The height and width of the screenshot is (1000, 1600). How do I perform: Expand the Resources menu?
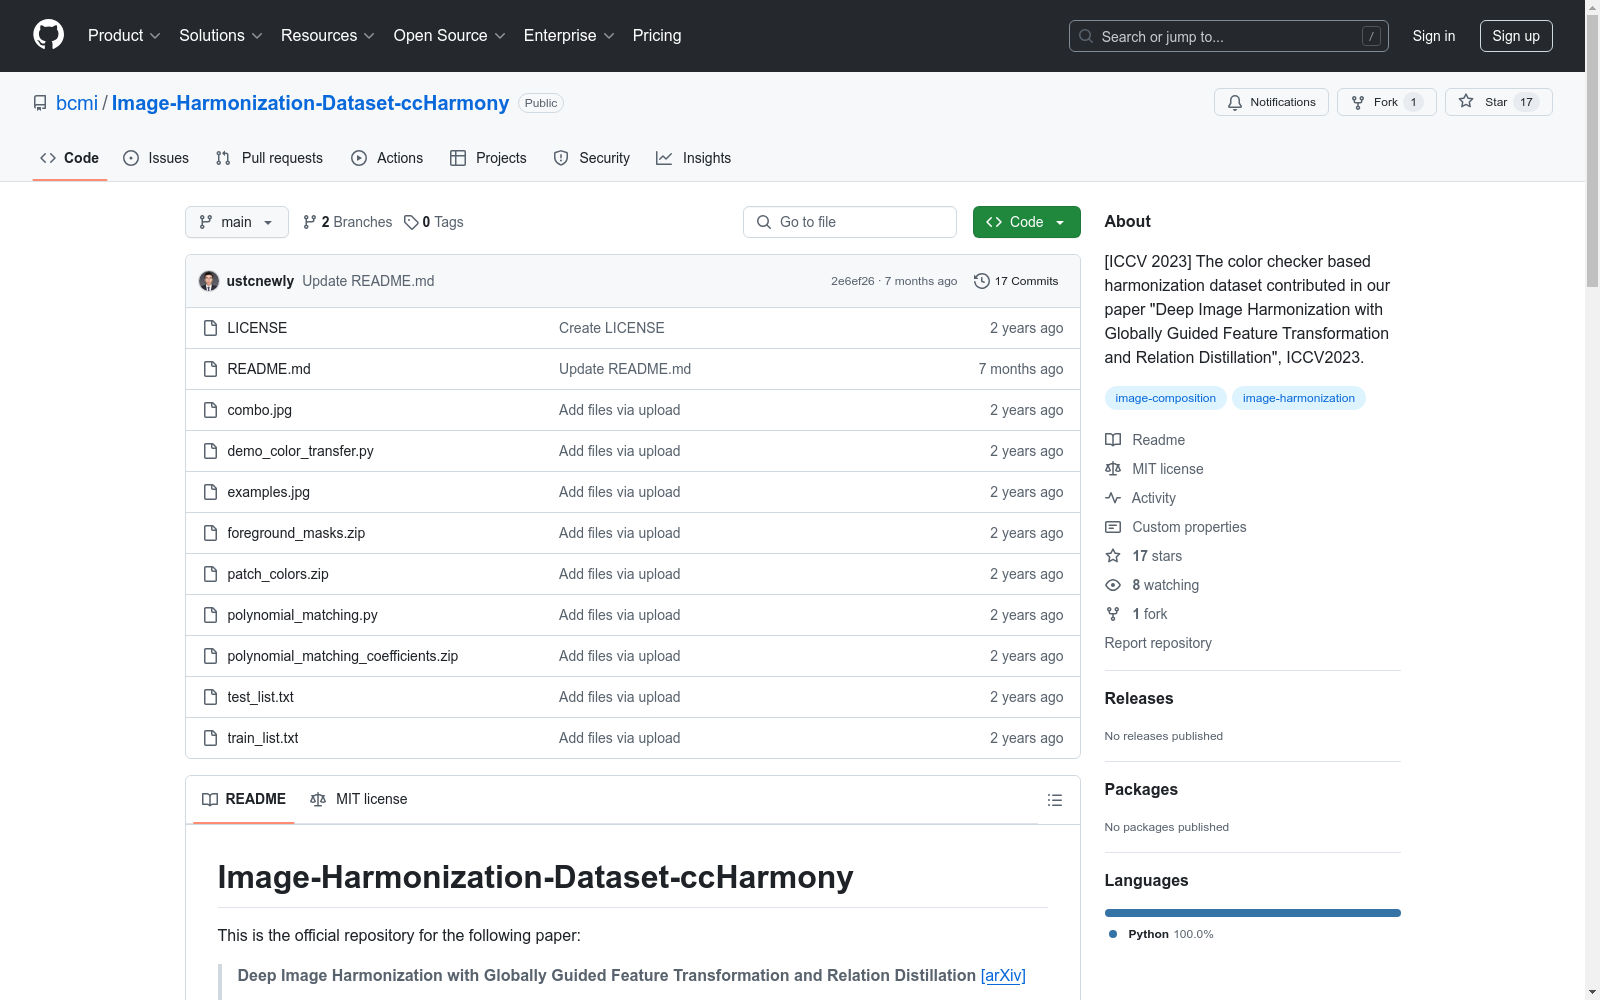(328, 35)
